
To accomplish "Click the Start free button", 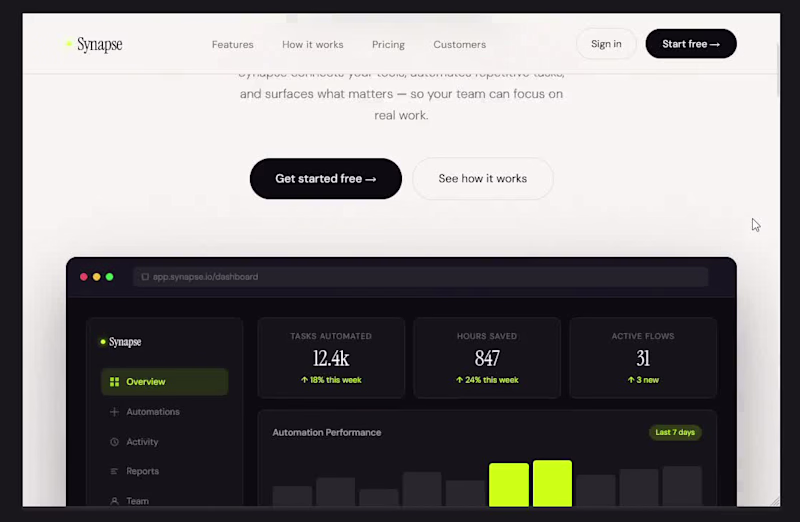I will (x=691, y=44).
